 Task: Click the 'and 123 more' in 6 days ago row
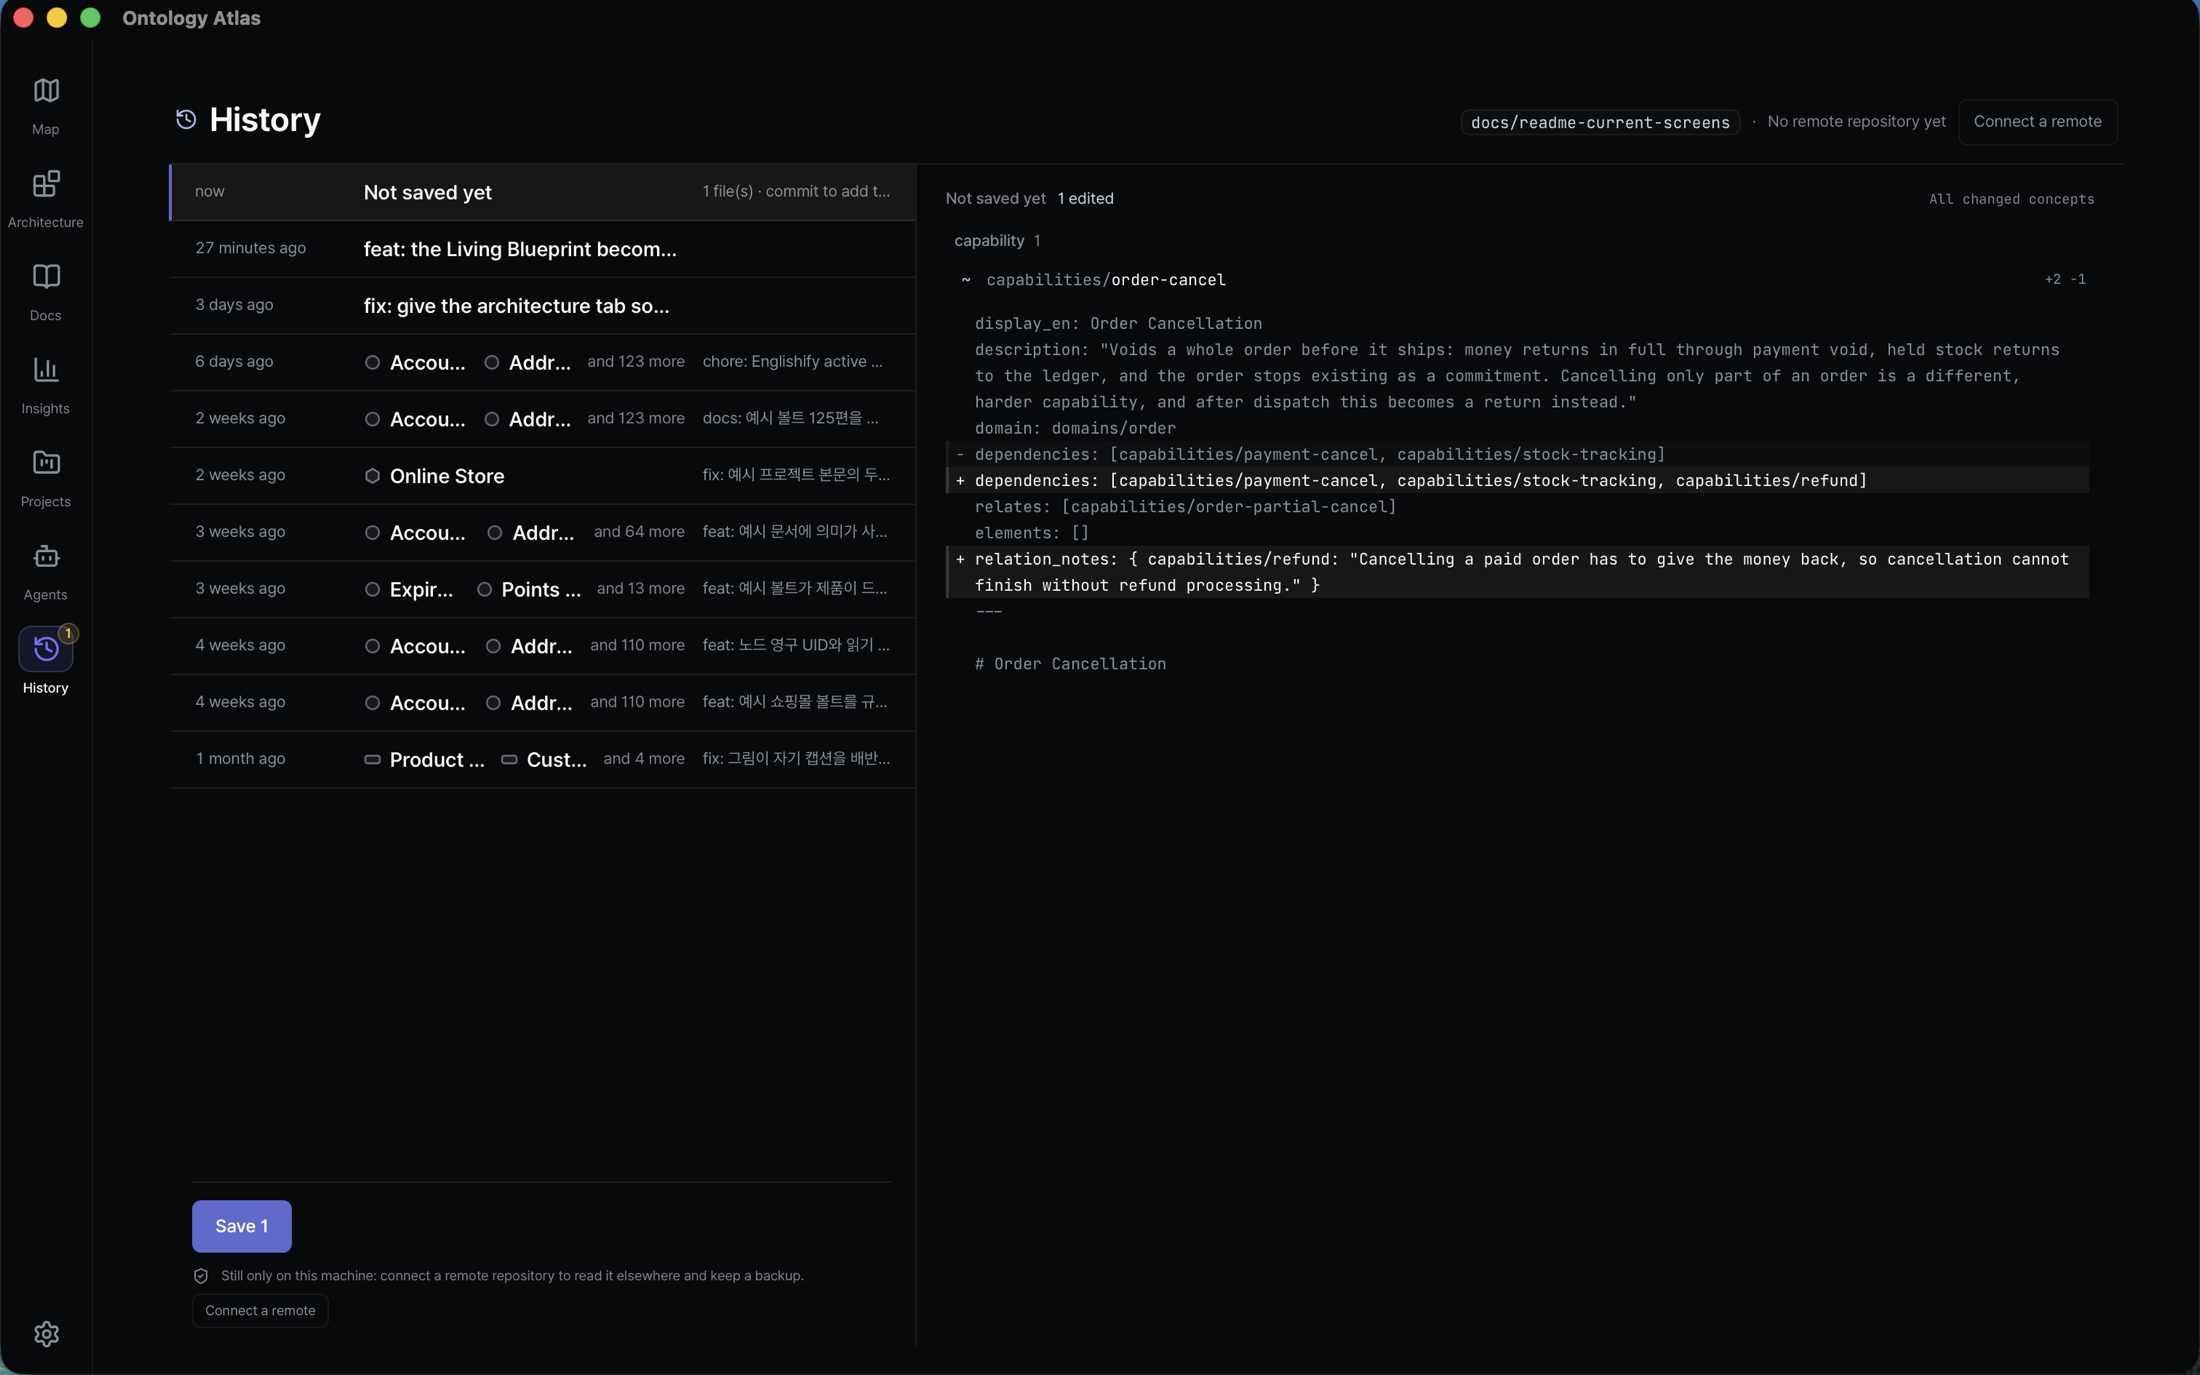click(x=636, y=362)
